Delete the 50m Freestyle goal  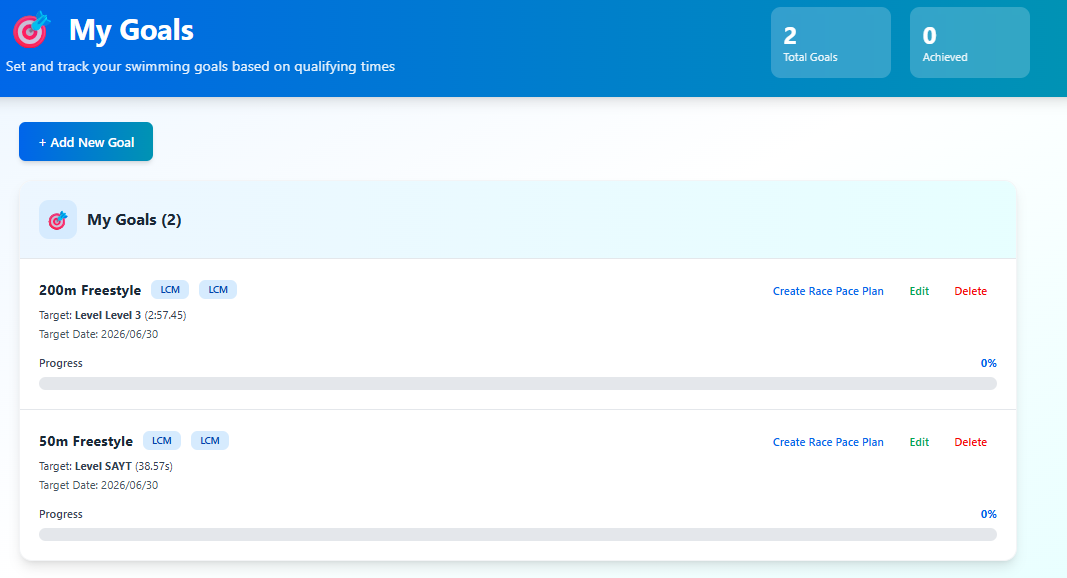(x=970, y=443)
